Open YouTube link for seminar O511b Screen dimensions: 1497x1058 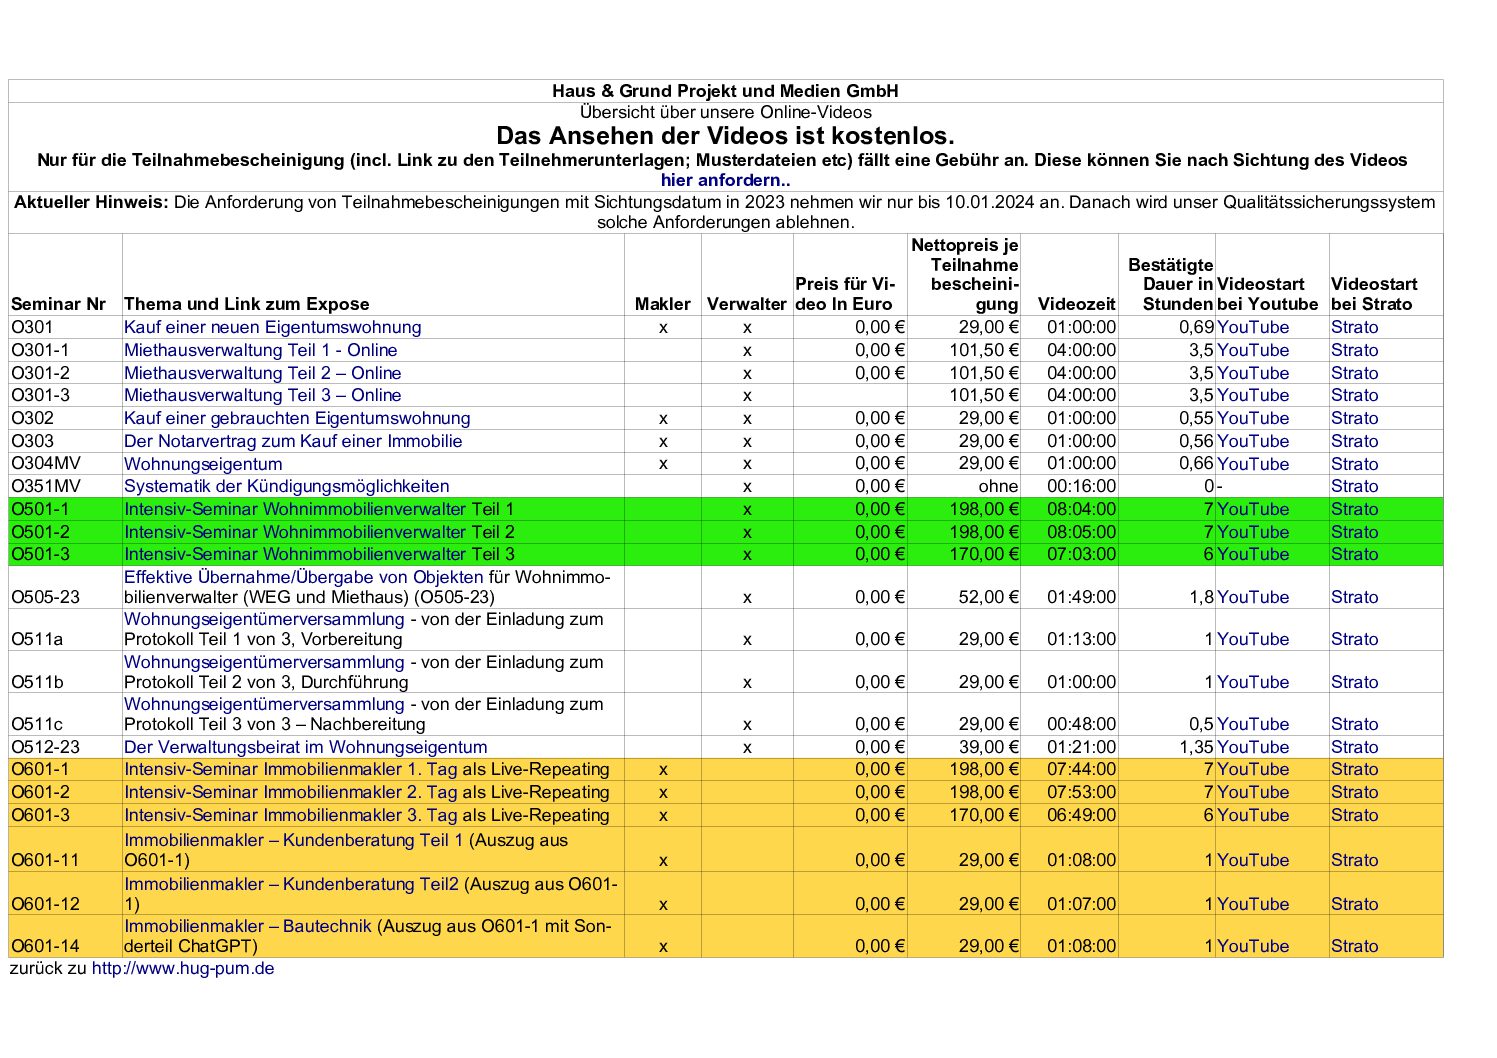tap(1253, 682)
